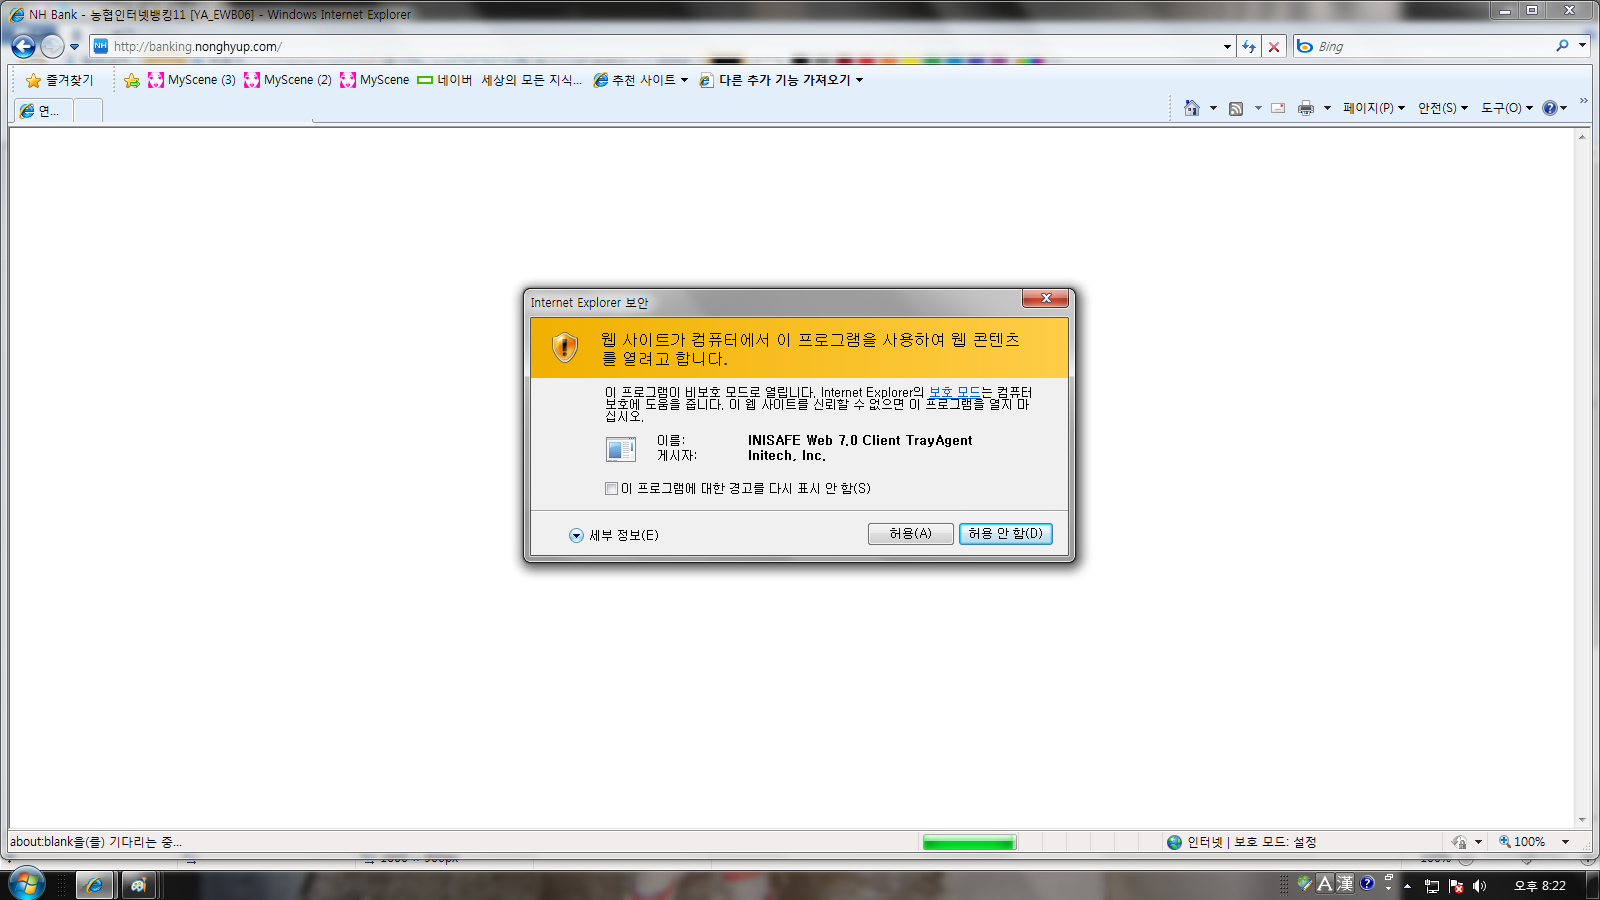The width and height of the screenshot is (1600, 900).
Task: Click the language bar help icon
Action: [x=1367, y=883]
